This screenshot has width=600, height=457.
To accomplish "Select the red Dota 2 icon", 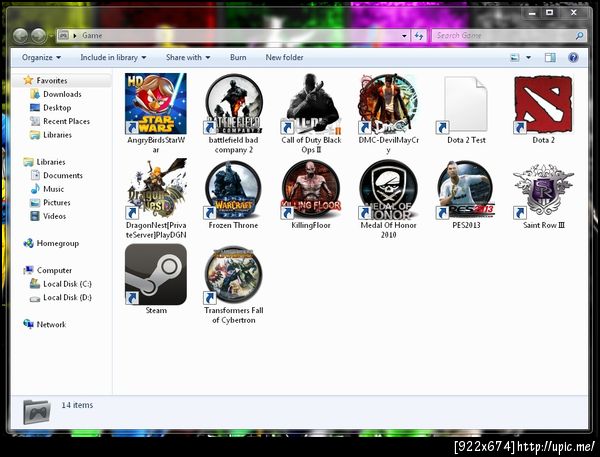I will 544,103.
